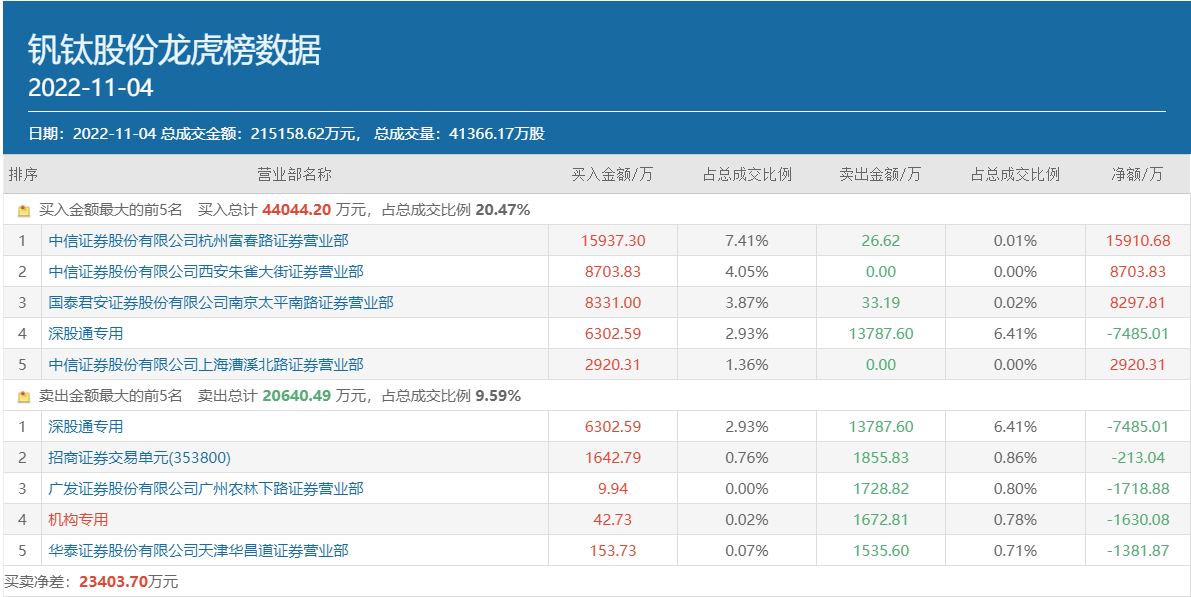1191x597 pixels.
Task: Click the 排序 column header
Action: (x=23, y=175)
